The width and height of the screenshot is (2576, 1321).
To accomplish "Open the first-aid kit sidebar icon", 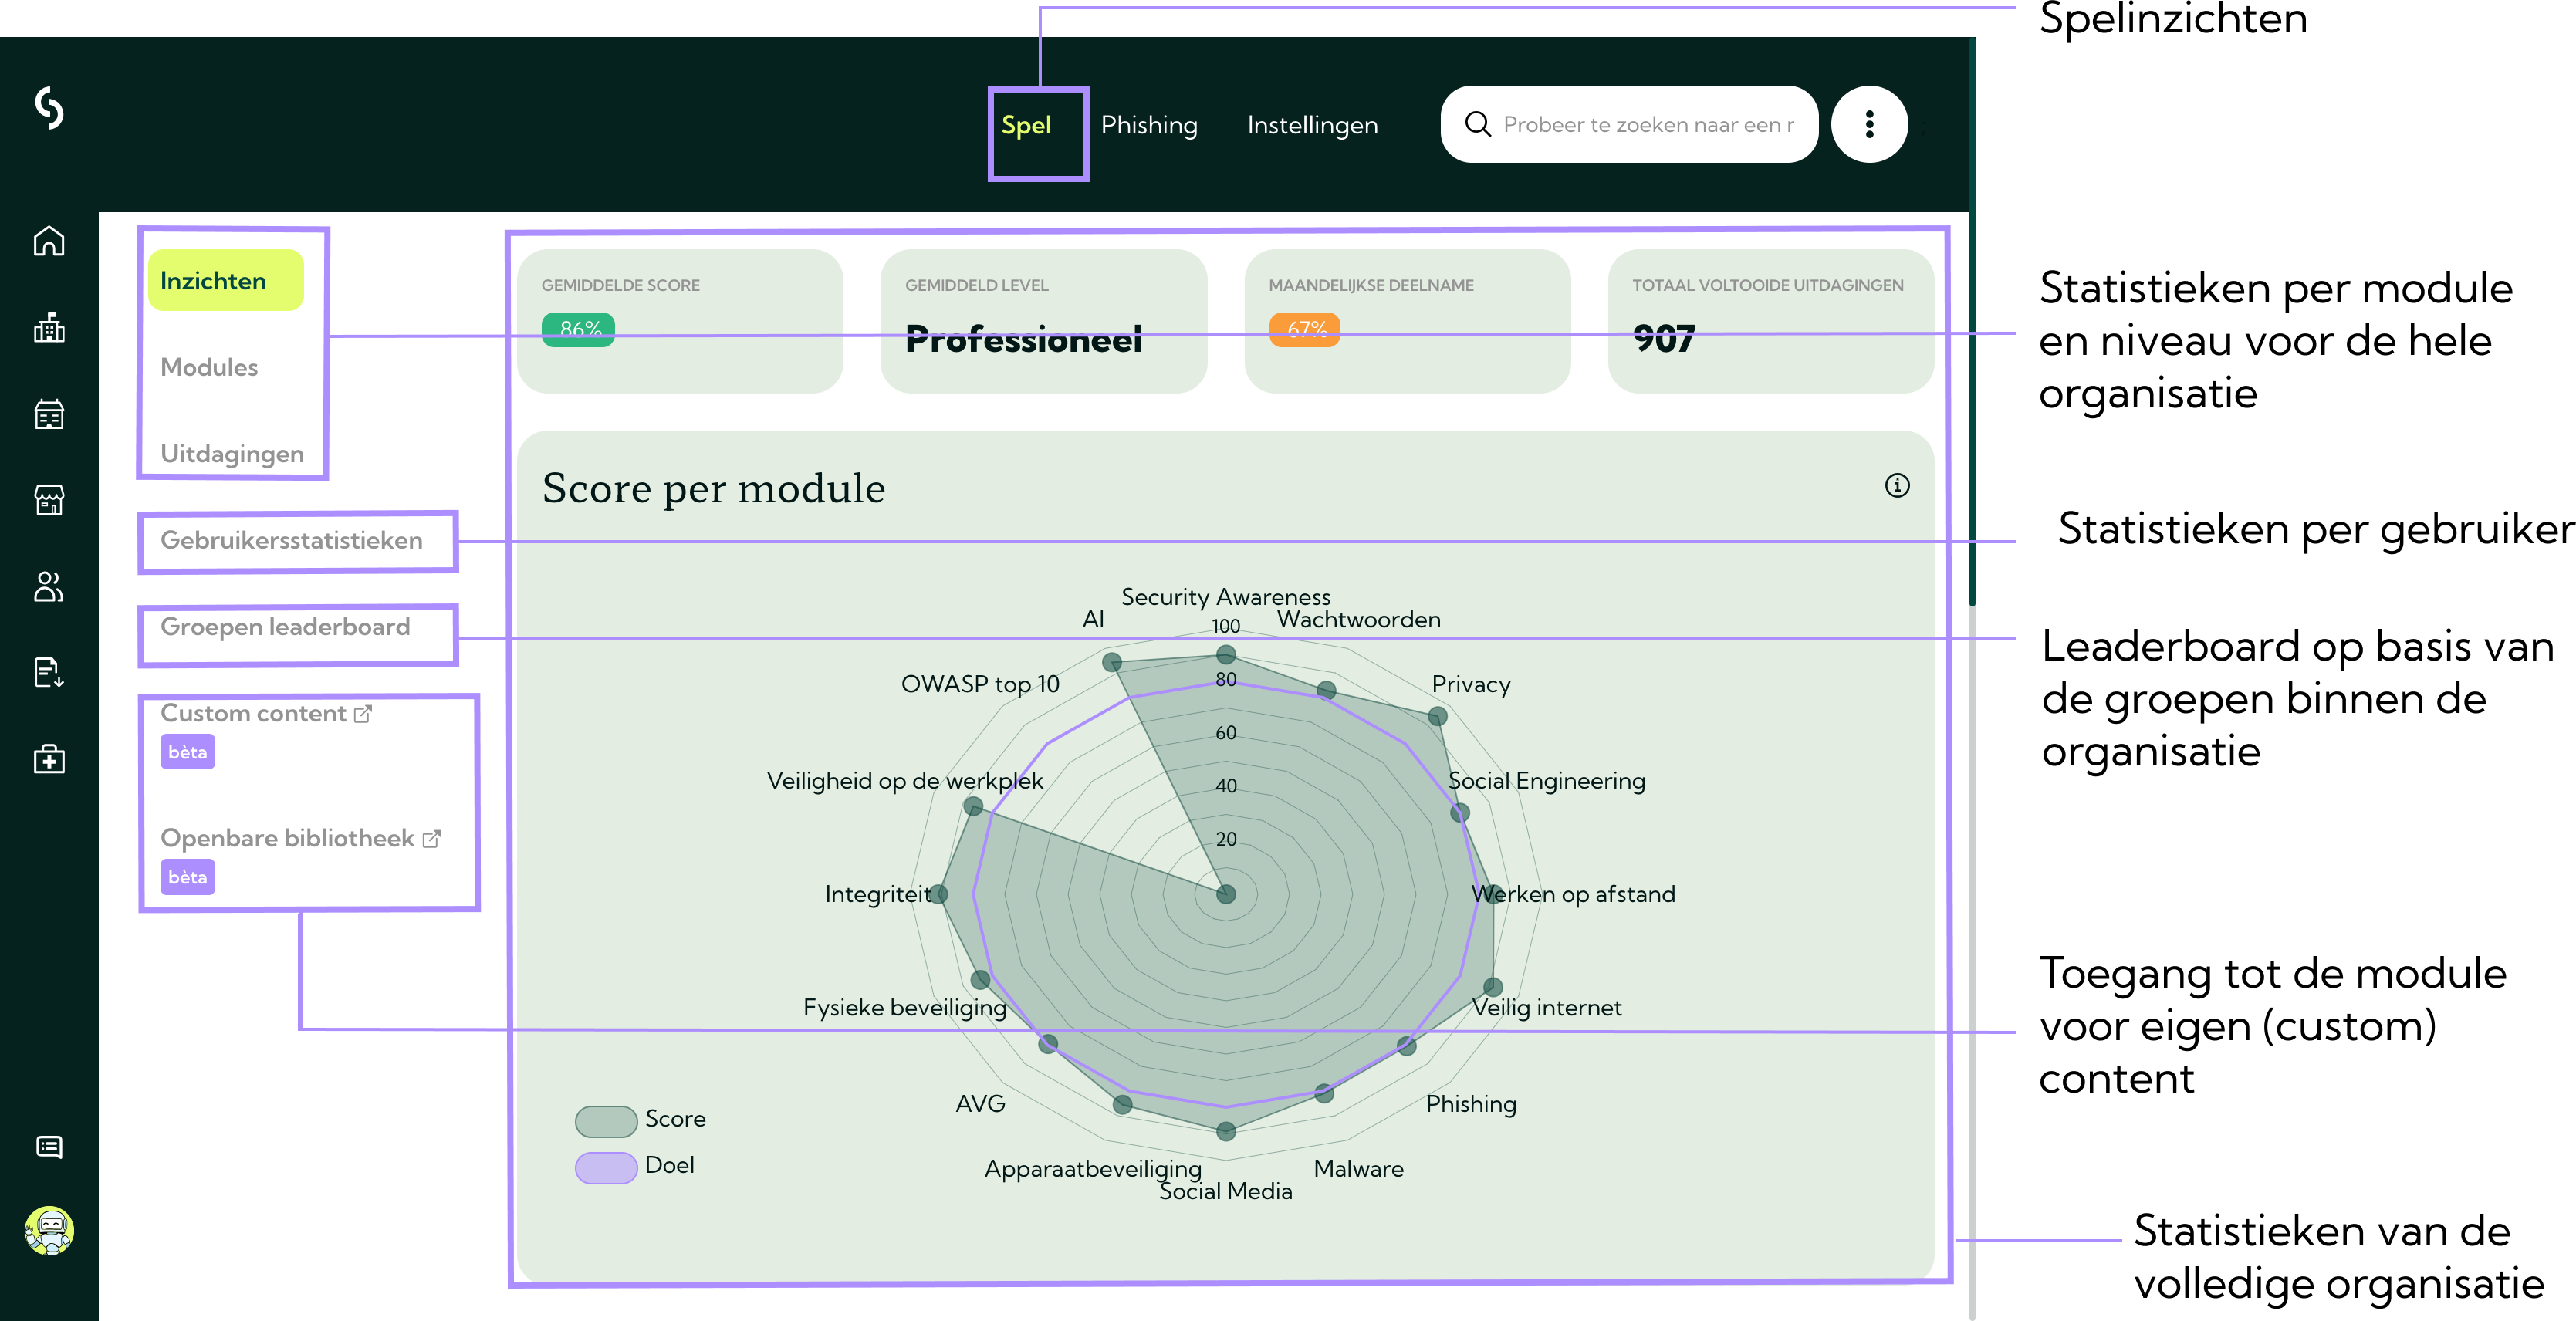I will 49,759.
